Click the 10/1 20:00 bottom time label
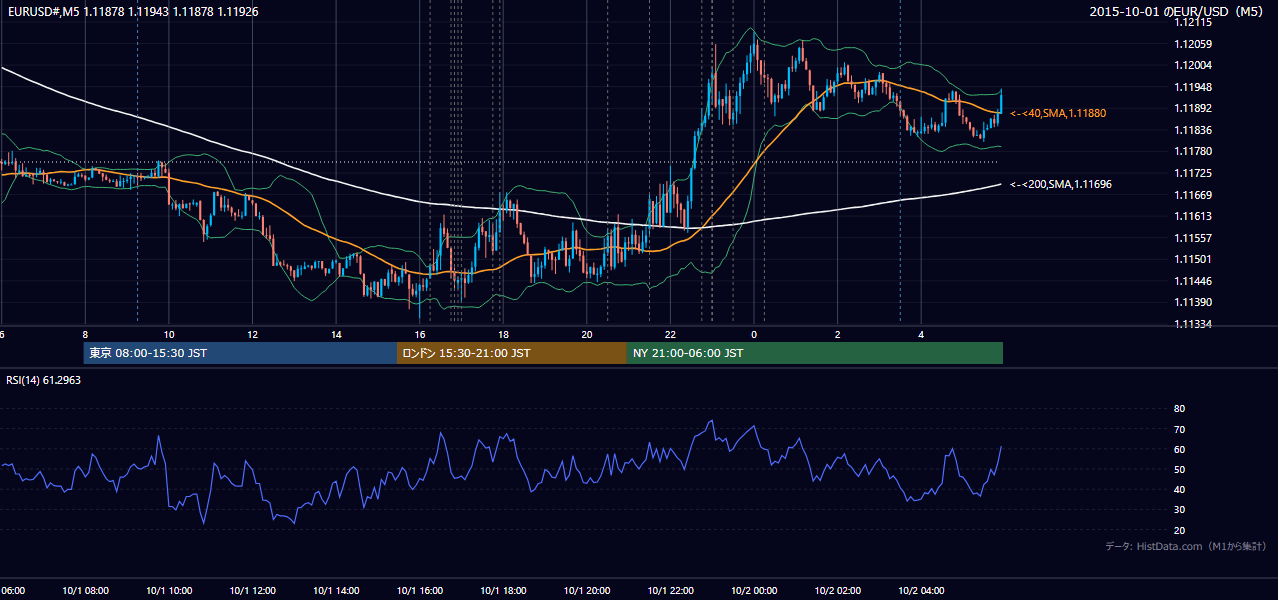 point(588,591)
